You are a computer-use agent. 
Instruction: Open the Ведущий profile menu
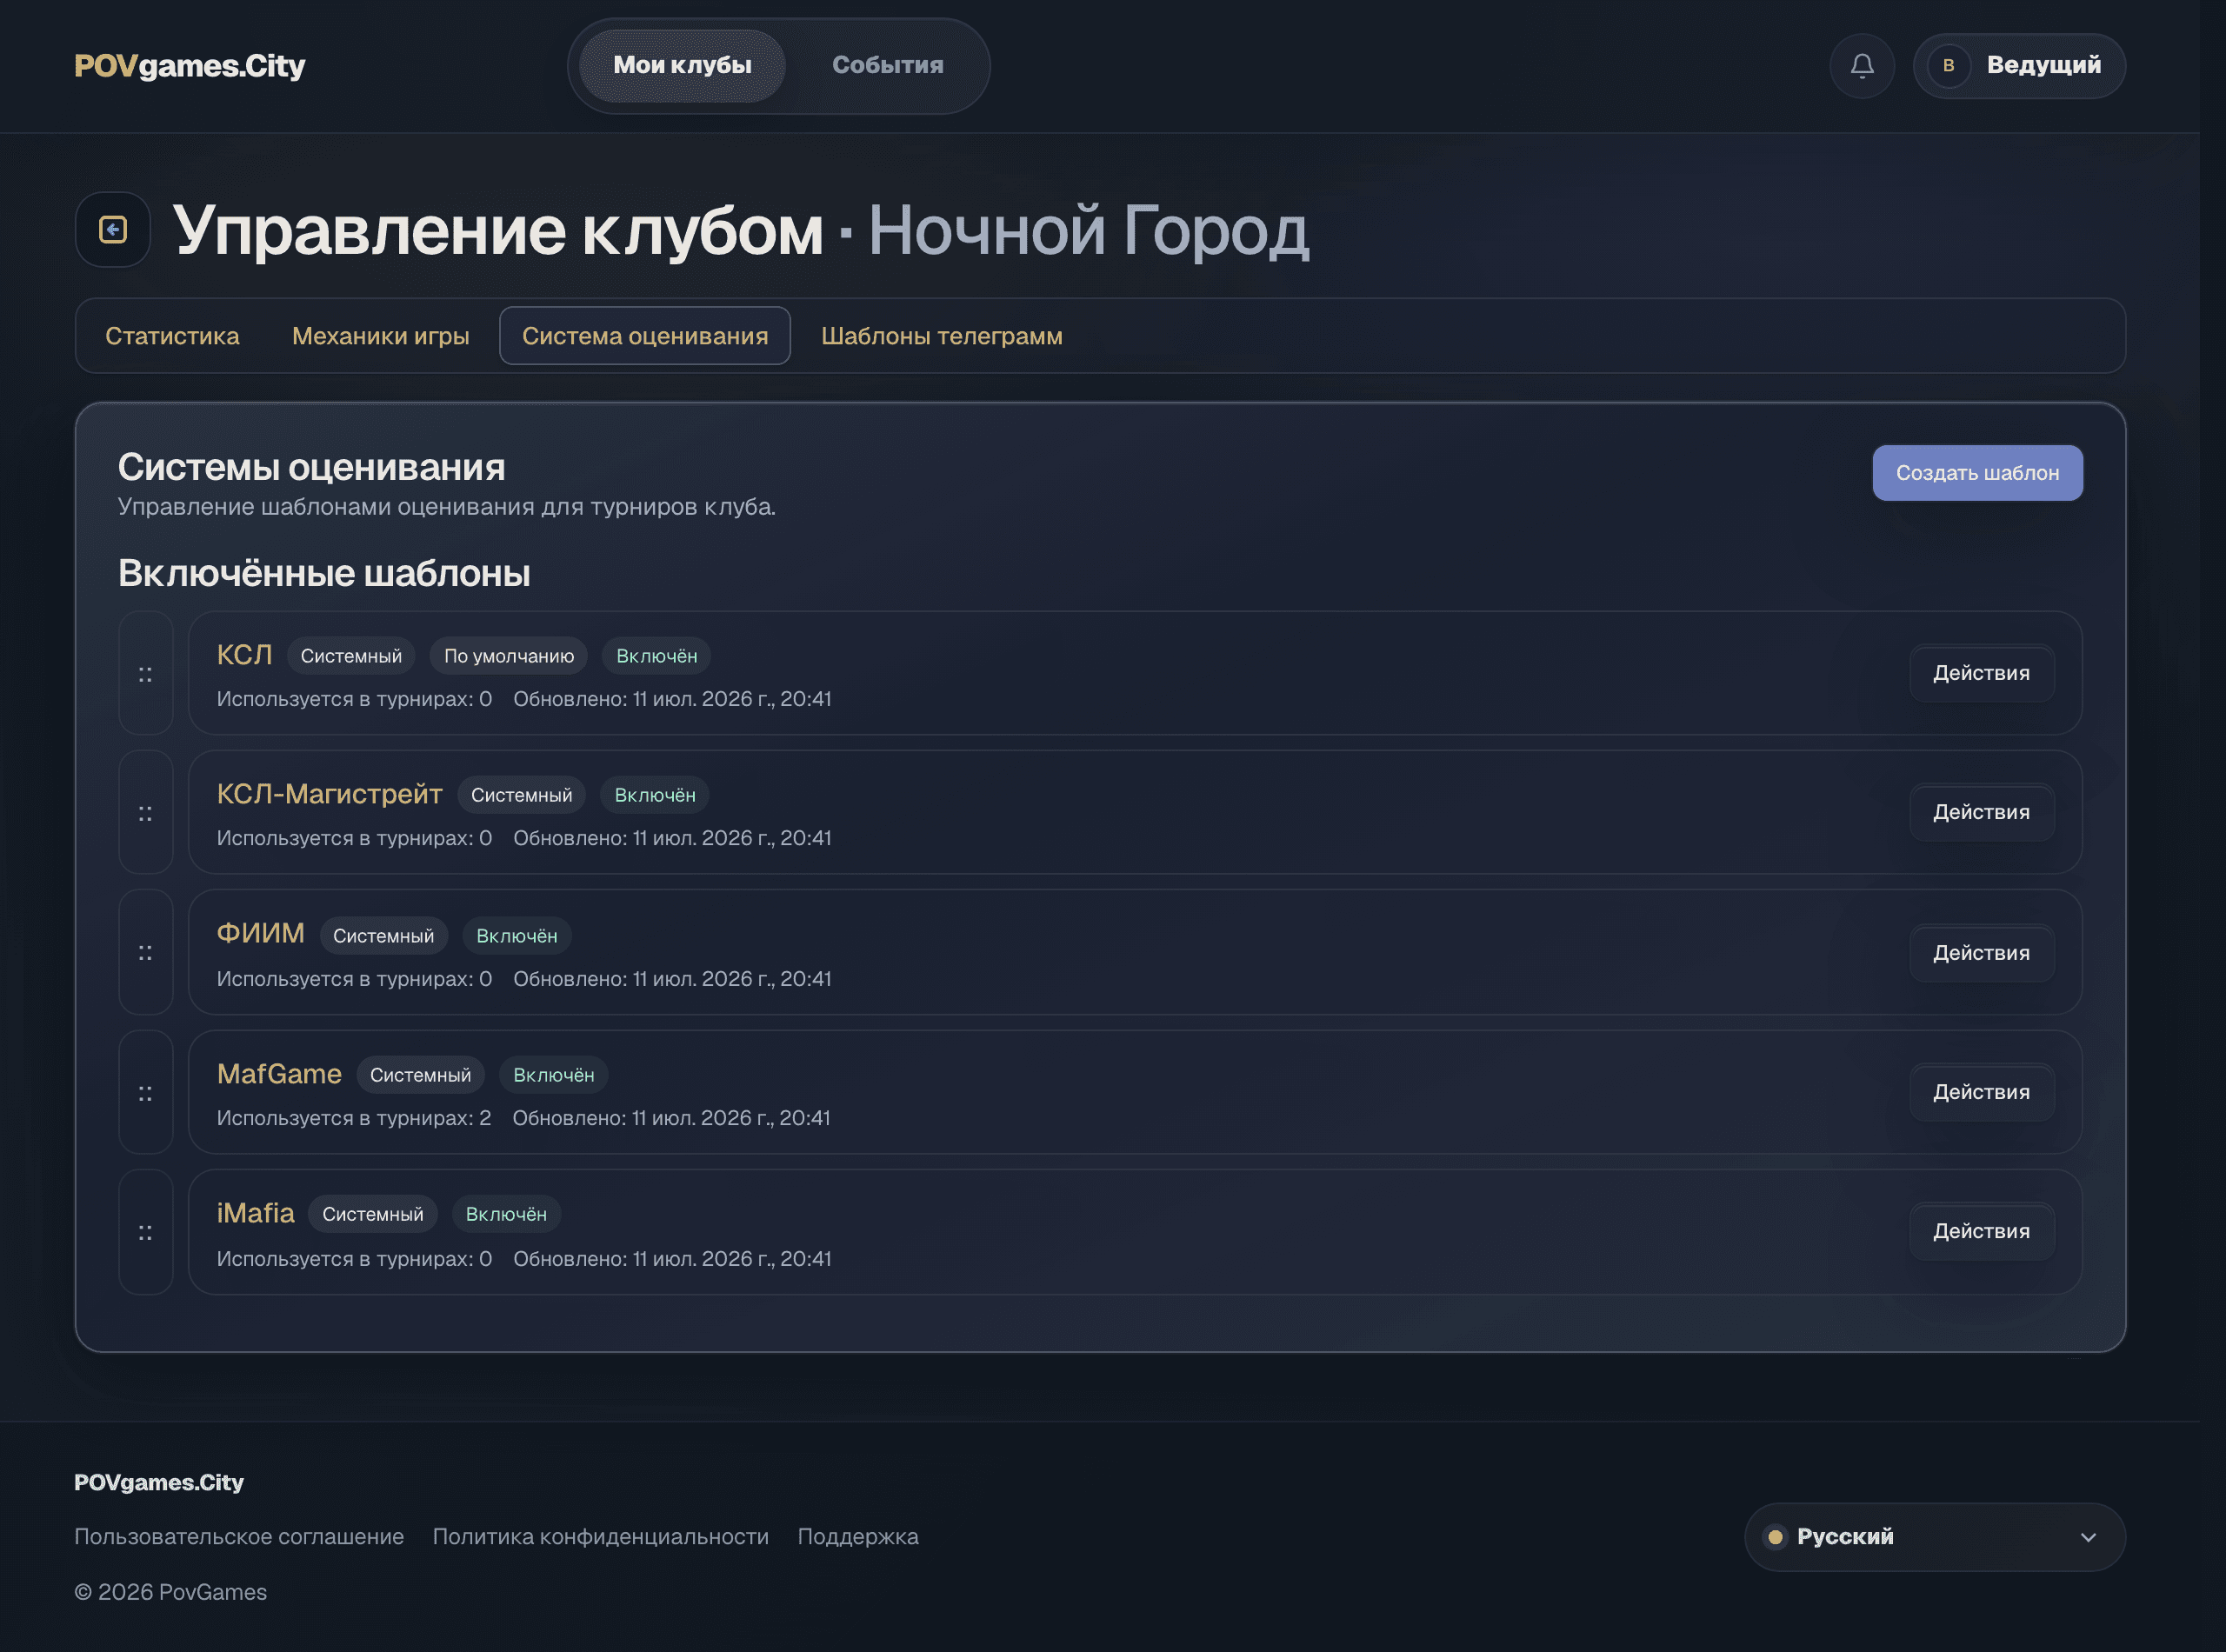coord(2019,66)
